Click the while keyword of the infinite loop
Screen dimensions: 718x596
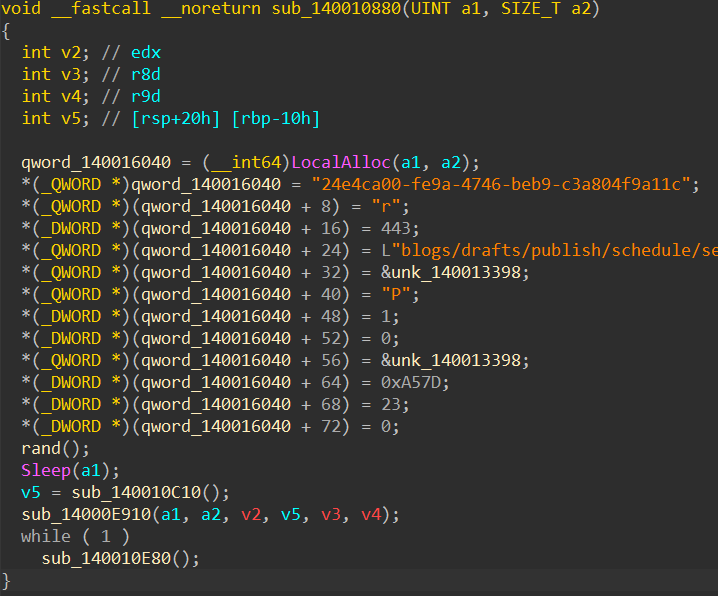point(46,536)
